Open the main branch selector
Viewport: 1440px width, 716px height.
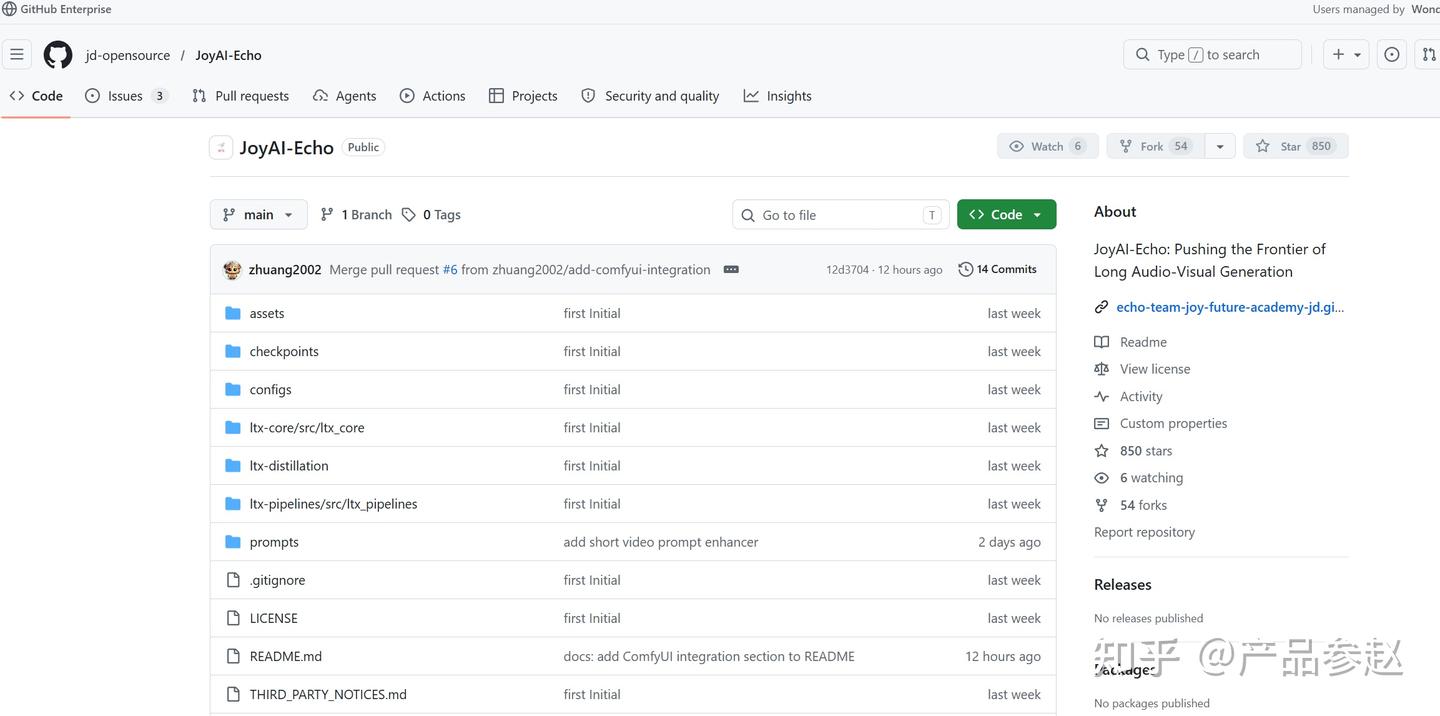[258, 215]
